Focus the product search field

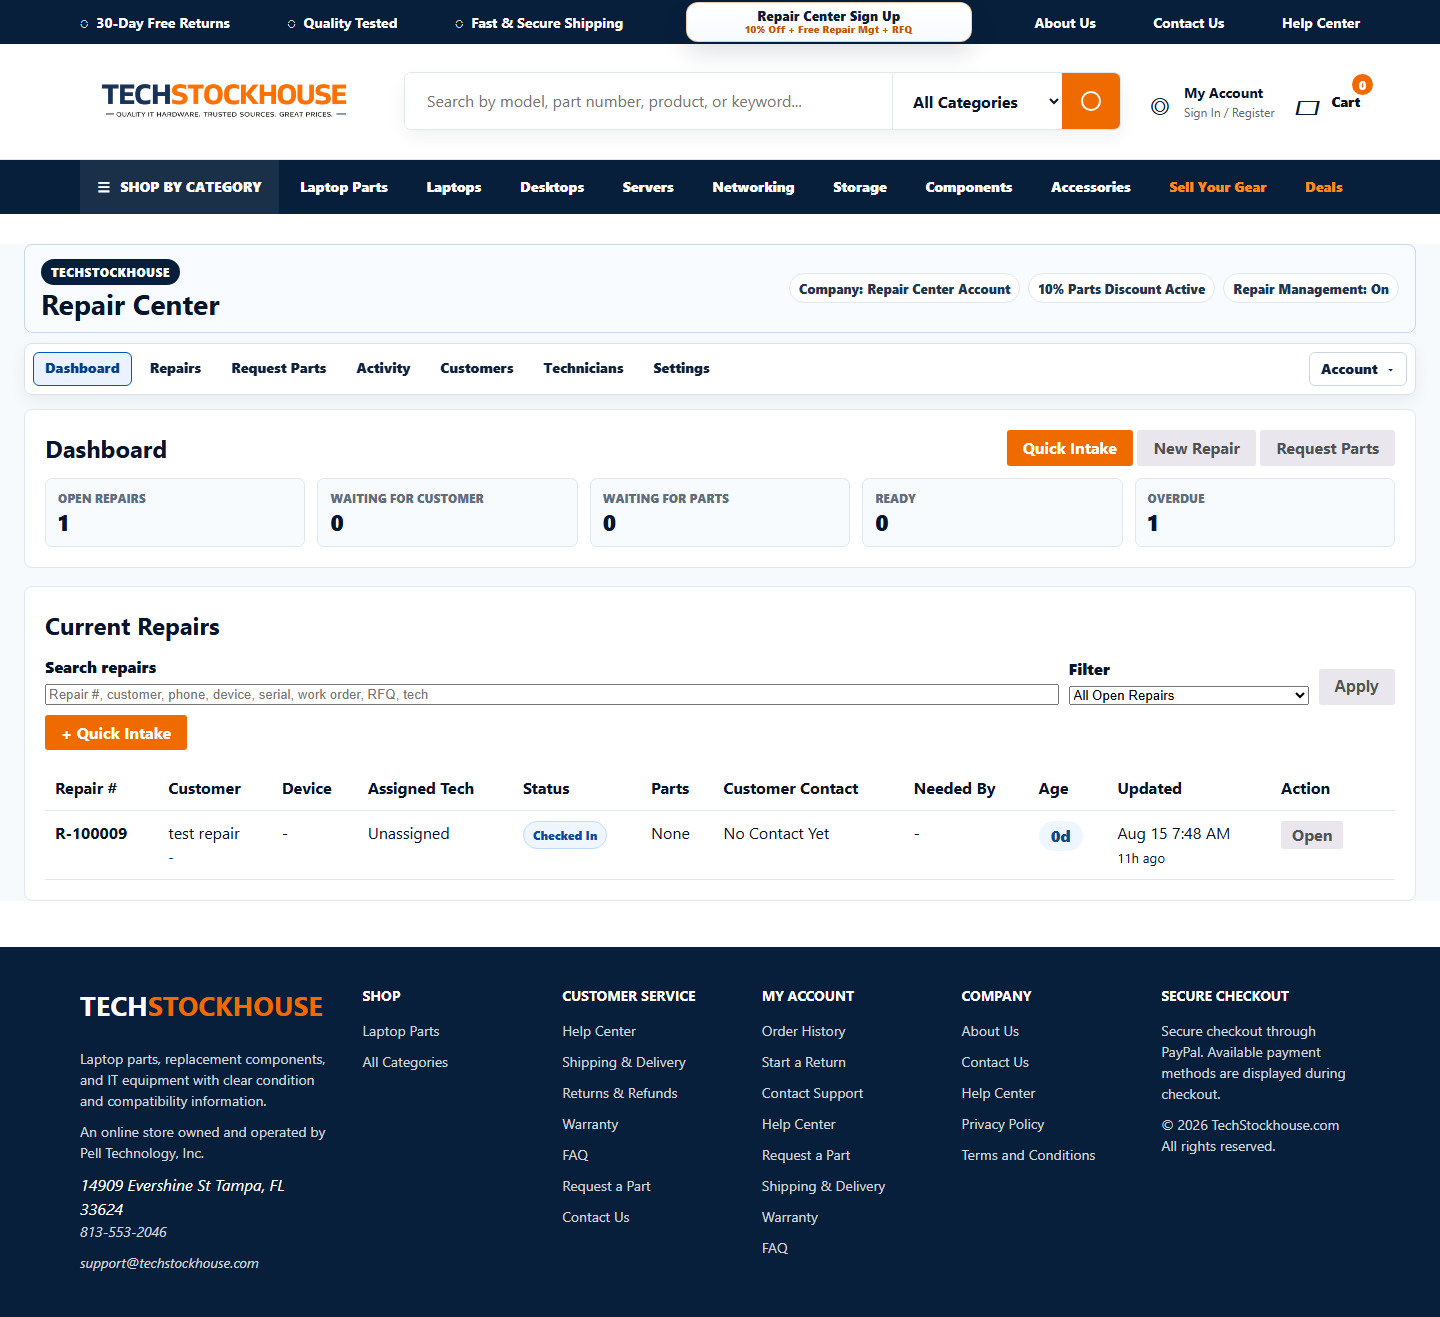[648, 101]
